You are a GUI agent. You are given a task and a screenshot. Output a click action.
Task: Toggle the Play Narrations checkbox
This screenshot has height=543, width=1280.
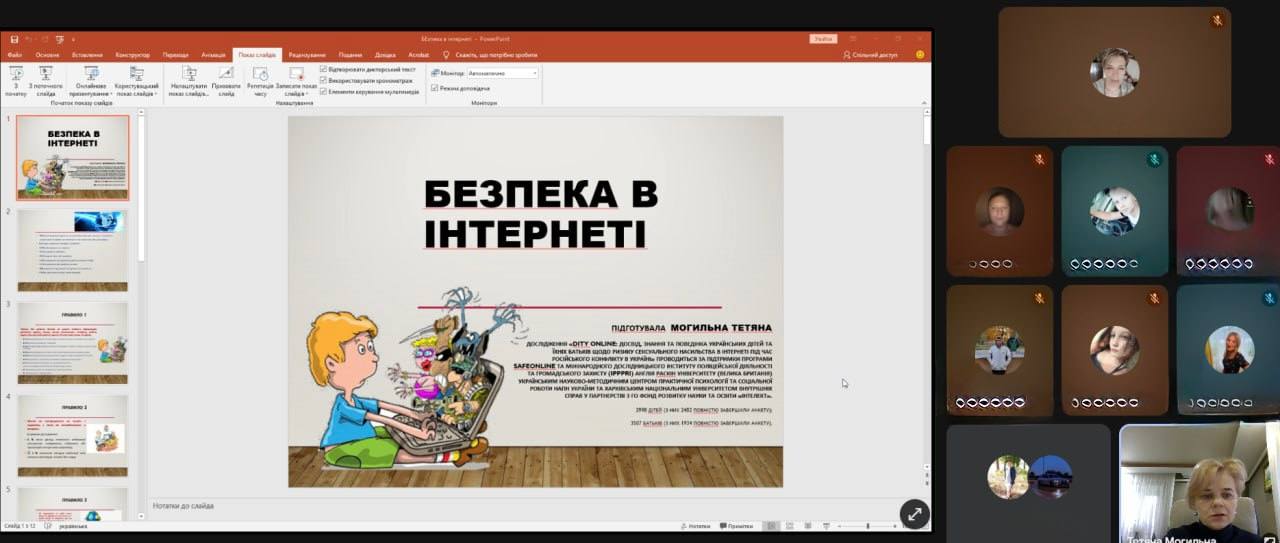[323, 69]
